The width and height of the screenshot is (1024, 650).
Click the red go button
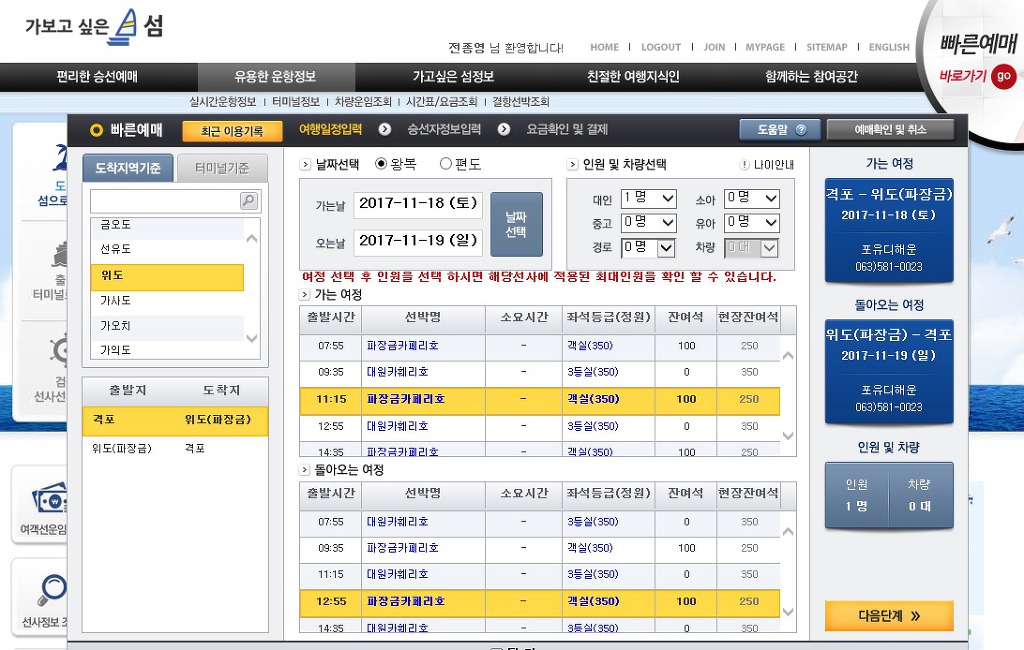tap(1003, 76)
